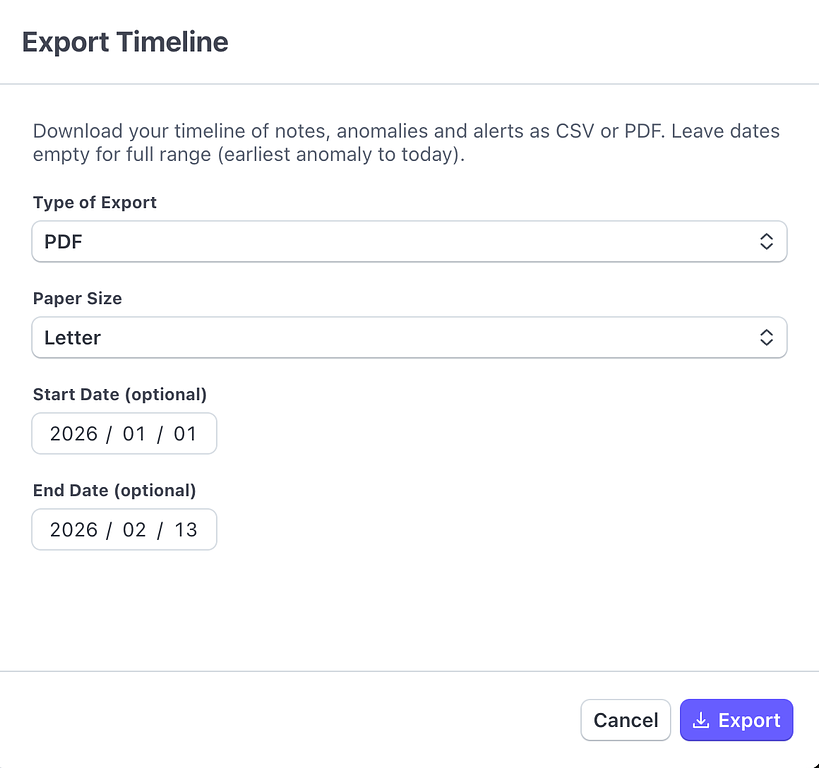Click the Paper Size label
The image size is (819, 768).
[x=77, y=298]
